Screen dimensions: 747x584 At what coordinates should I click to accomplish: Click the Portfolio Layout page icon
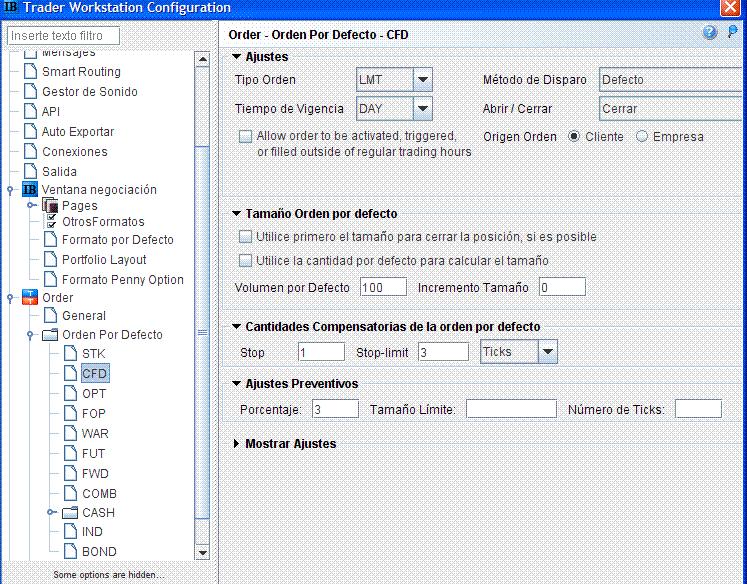pyautogui.click(x=50, y=260)
